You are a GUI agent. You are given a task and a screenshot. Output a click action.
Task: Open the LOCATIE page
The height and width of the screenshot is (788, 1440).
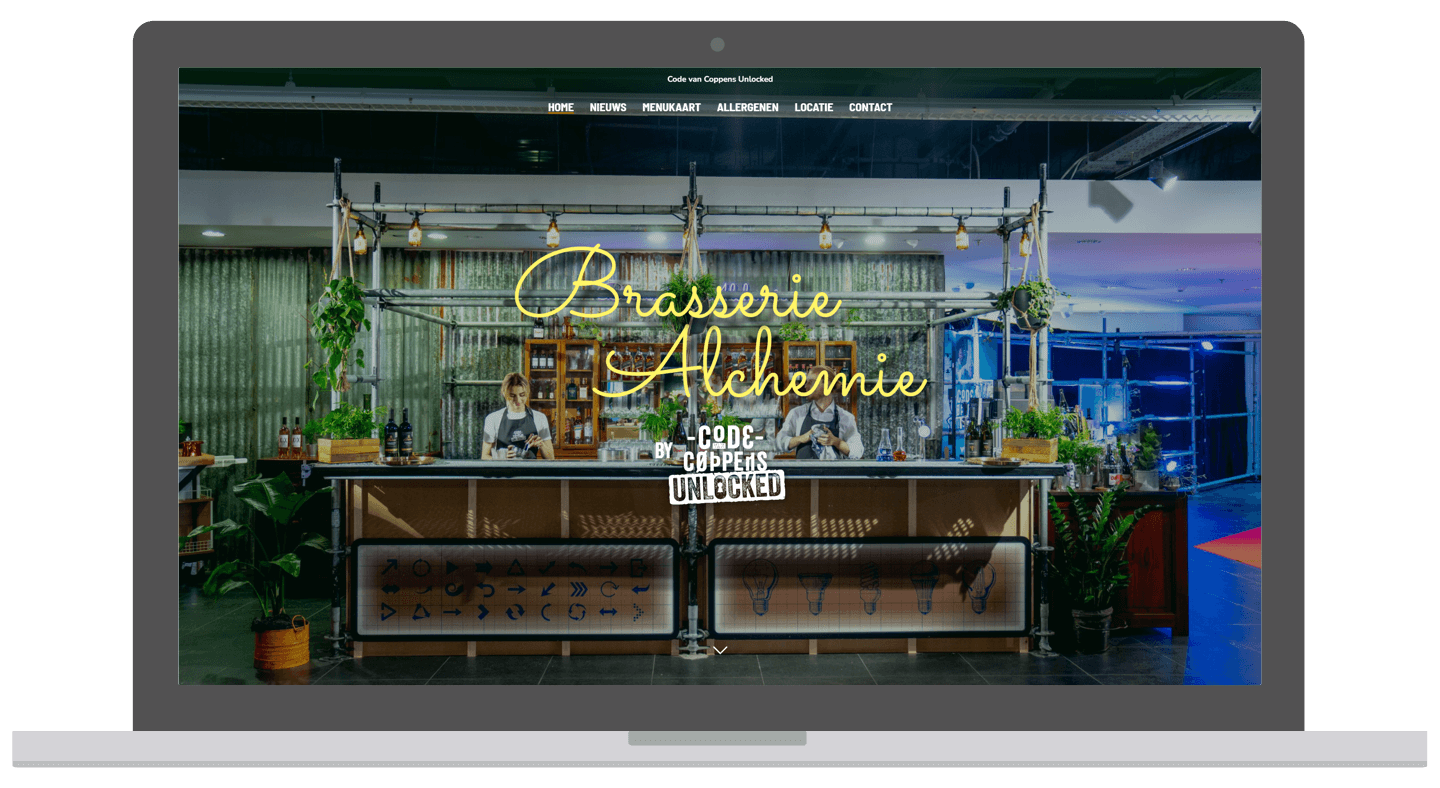(813, 107)
